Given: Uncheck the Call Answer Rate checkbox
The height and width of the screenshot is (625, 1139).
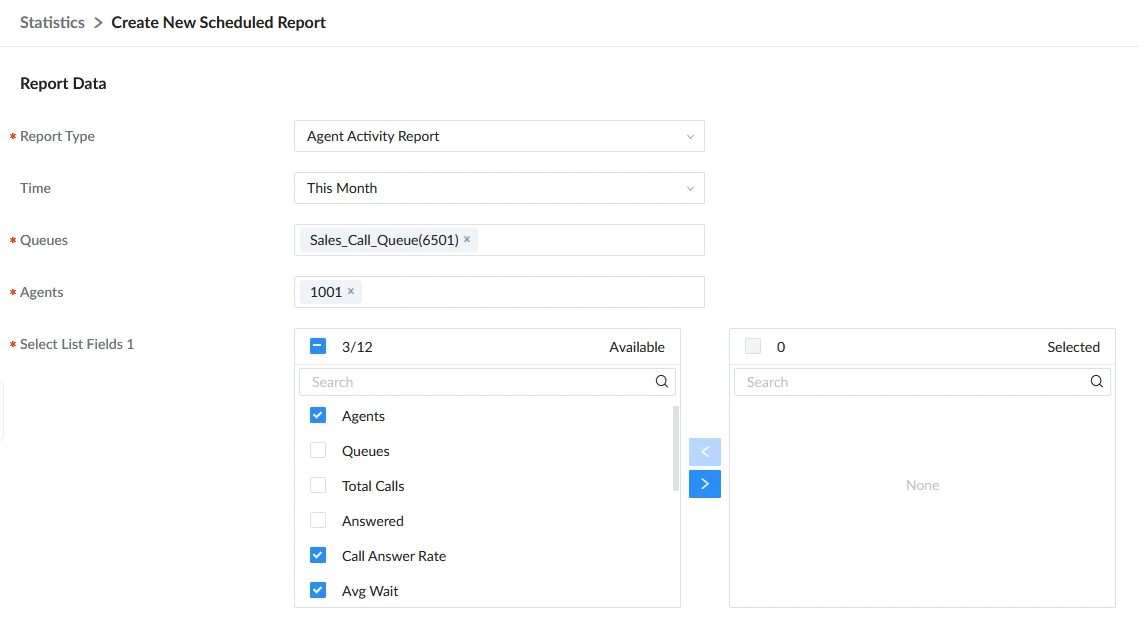Looking at the screenshot, I should (x=317, y=555).
